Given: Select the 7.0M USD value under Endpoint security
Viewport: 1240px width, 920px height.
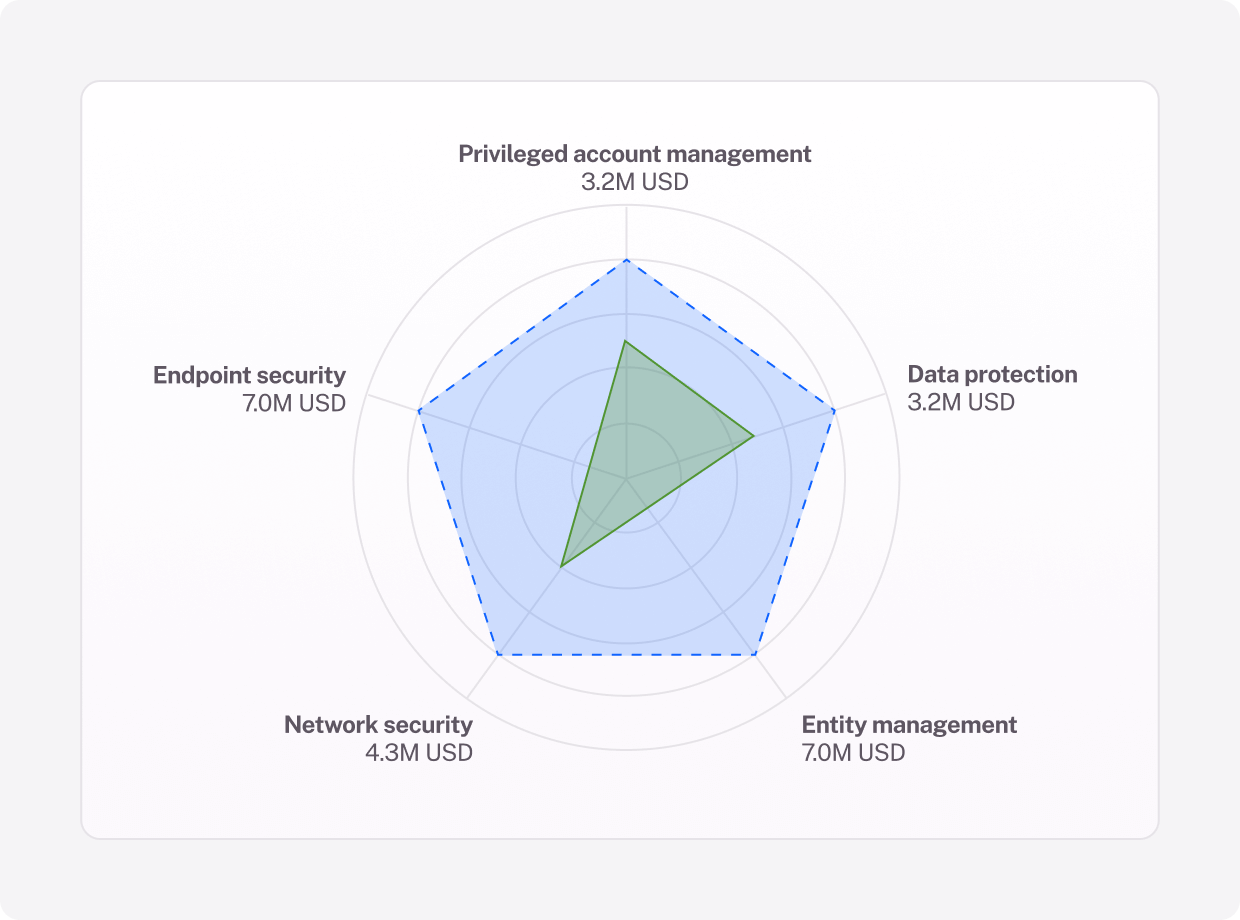Looking at the screenshot, I should point(294,403).
